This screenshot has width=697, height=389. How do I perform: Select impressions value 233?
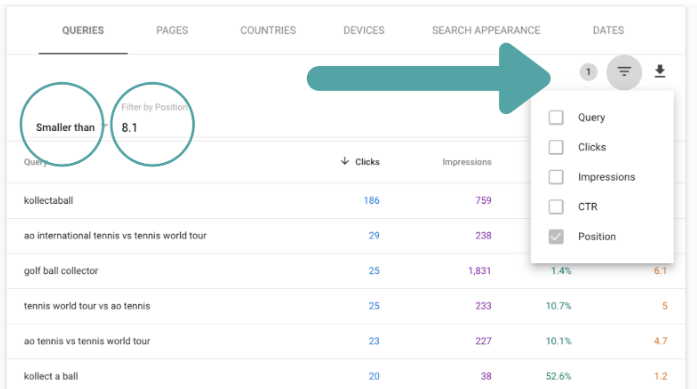pos(483,306)
